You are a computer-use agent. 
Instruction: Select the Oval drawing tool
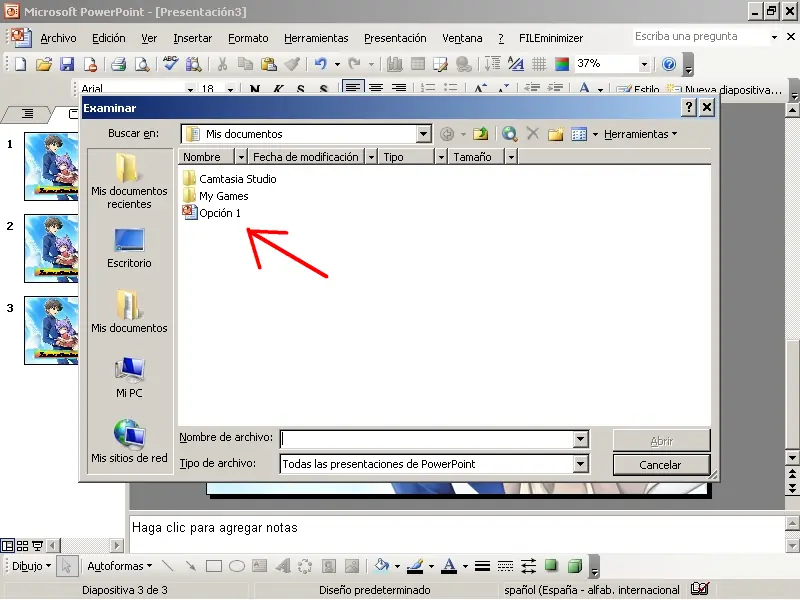coord(237,566)
